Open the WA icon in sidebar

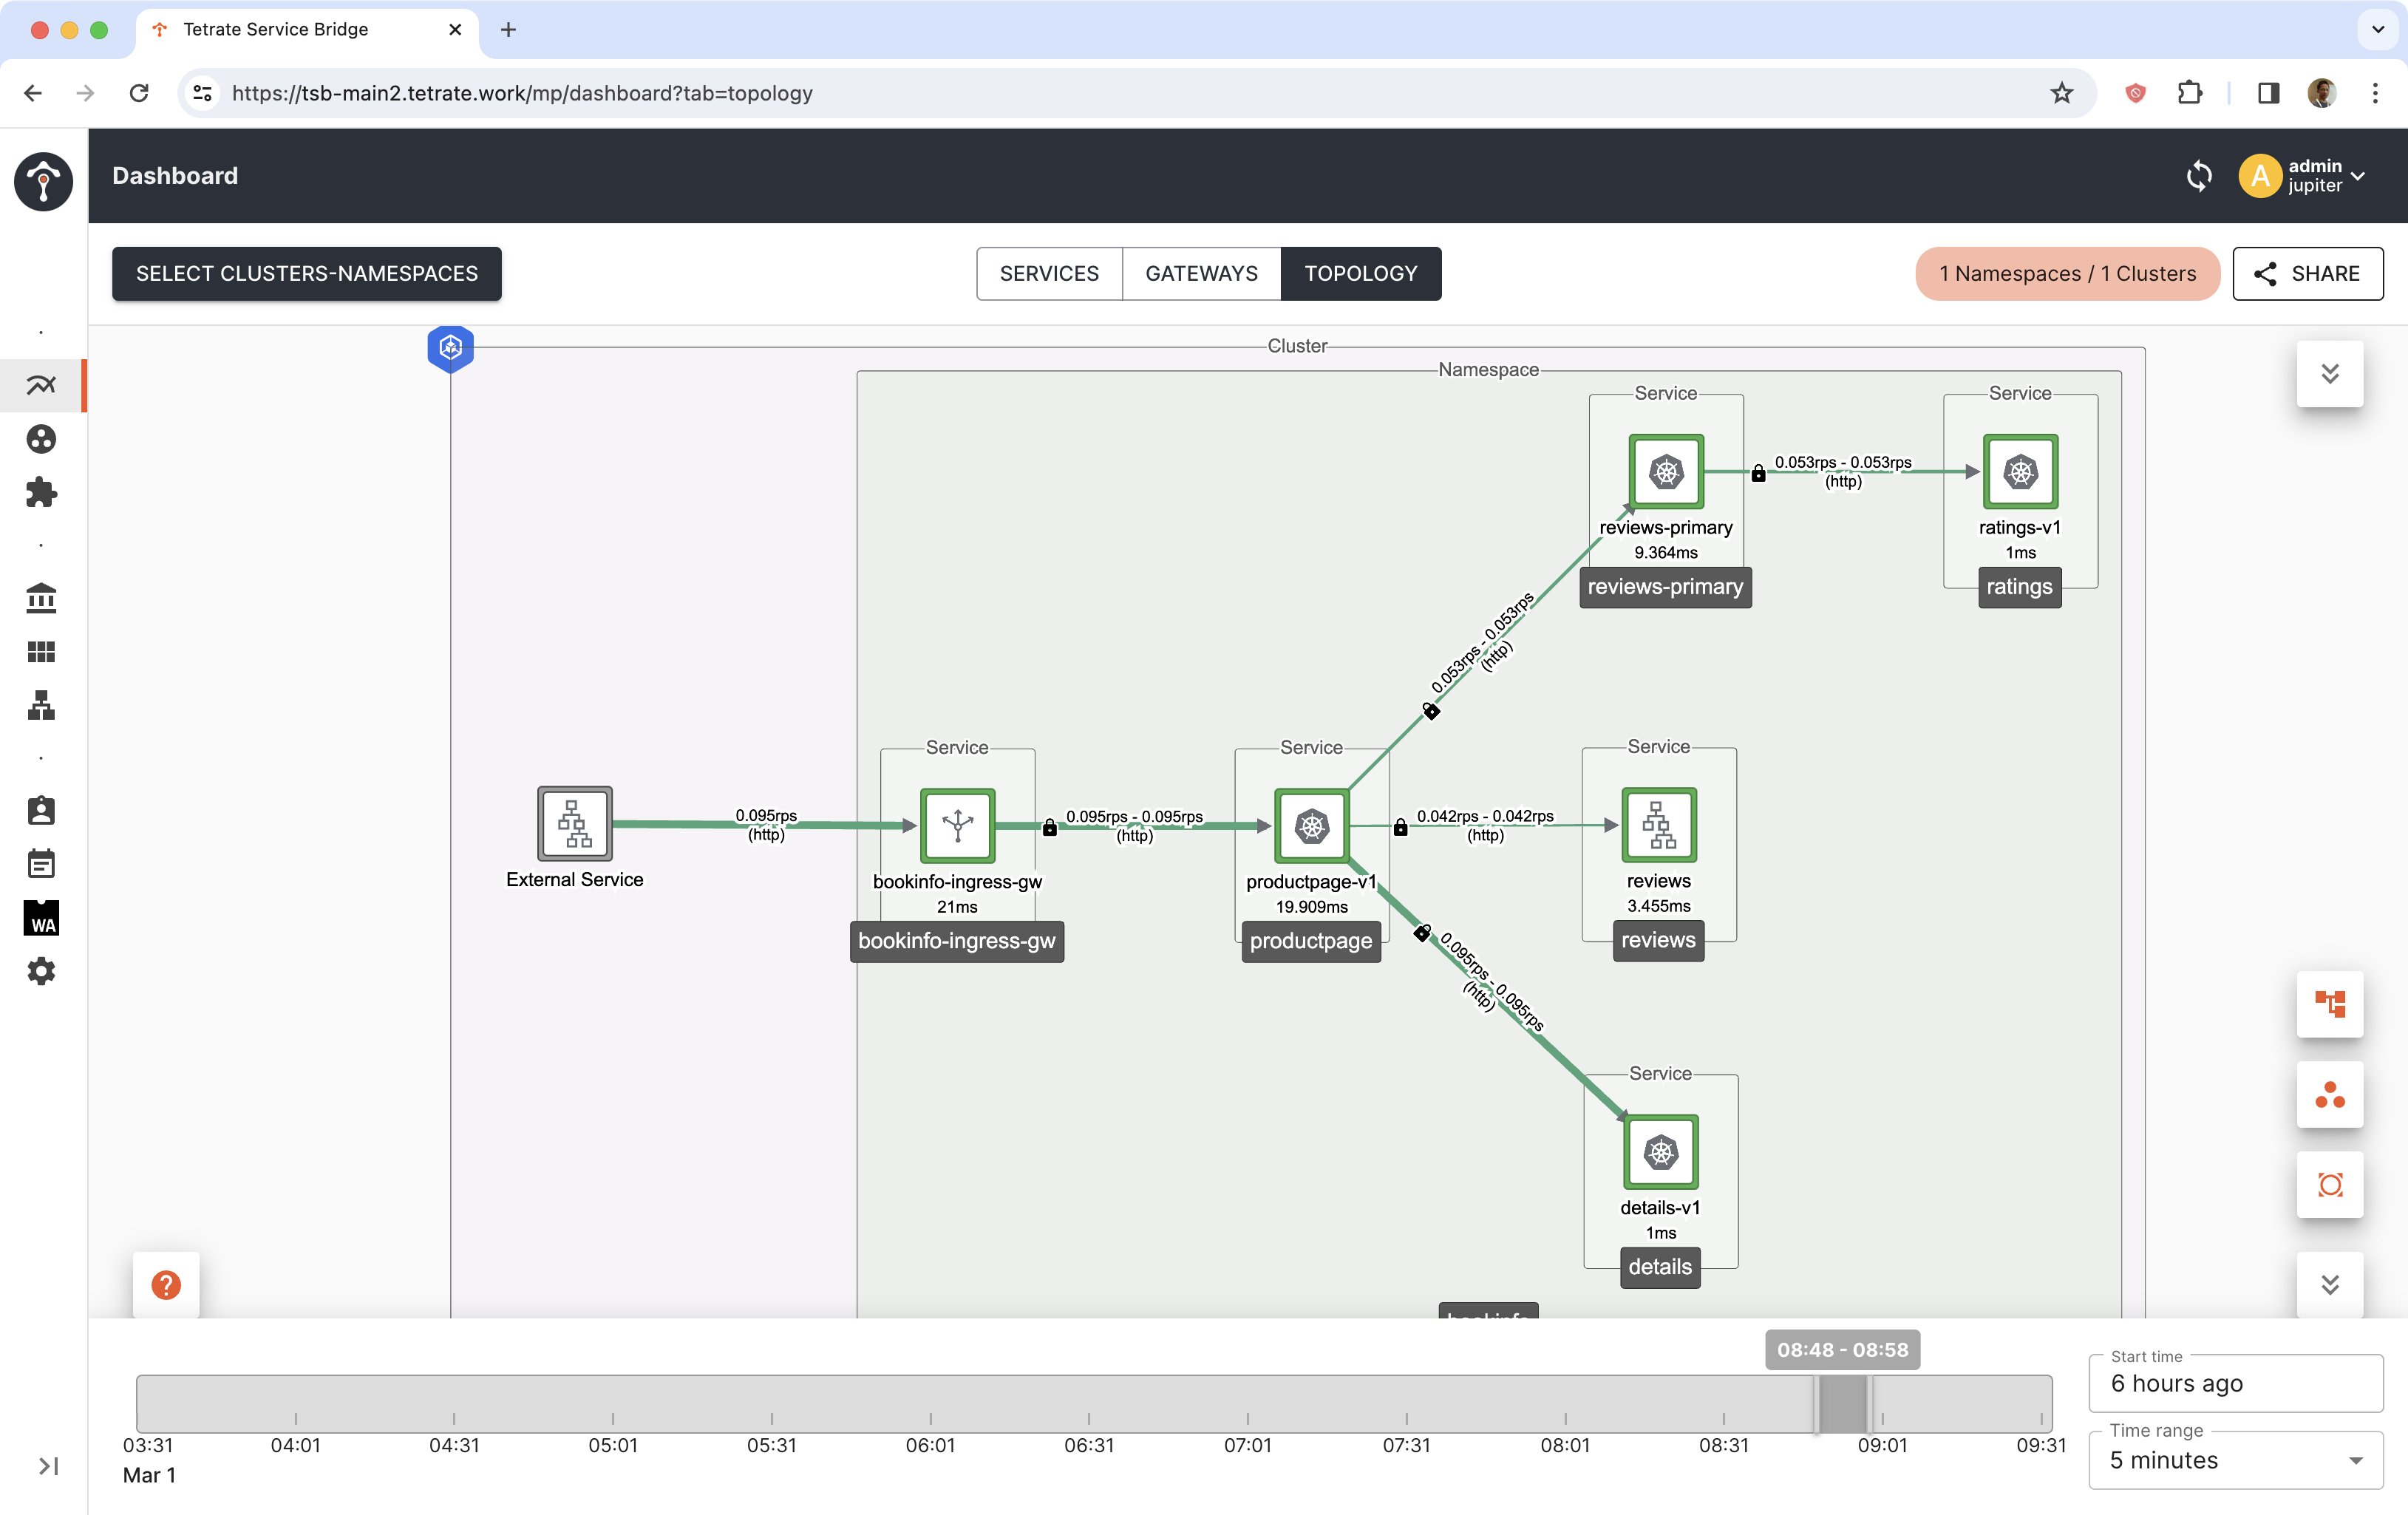pyautogui.click(x=41, y=918)
